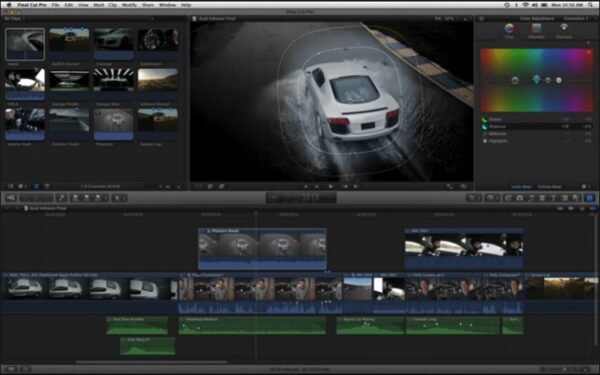
Task: Switch to the Exposure tab of color board
Action: (564, 31)
